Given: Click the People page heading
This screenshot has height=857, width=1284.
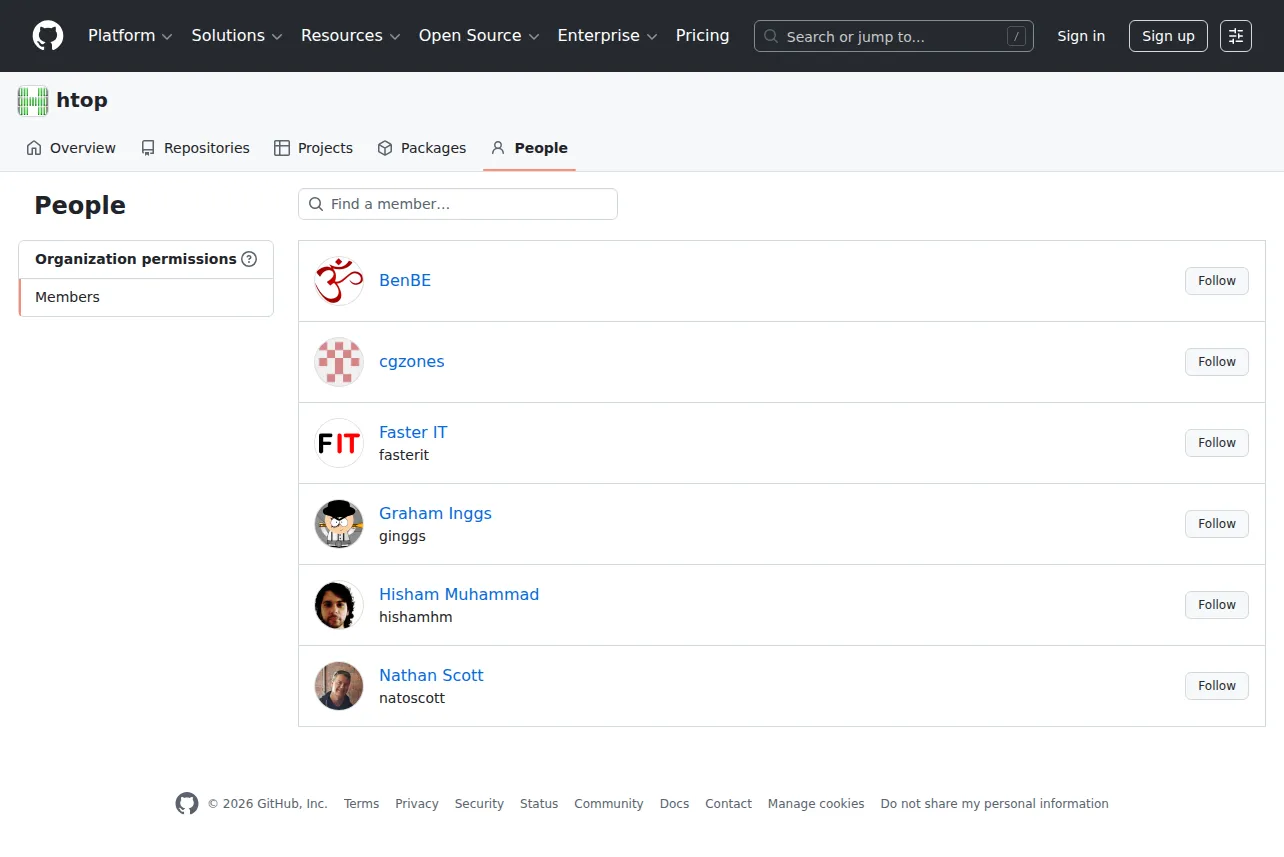Looking at the screenshot, I should [x=80, y=206].
